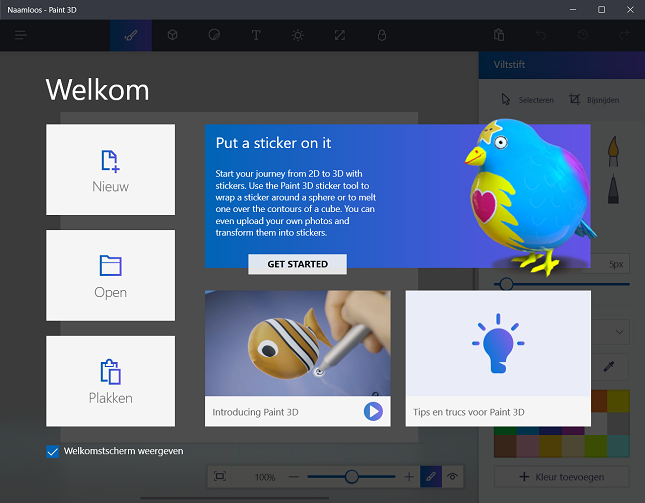Select the Brushes tool tab
645x503 pixels.
(131, 35)
